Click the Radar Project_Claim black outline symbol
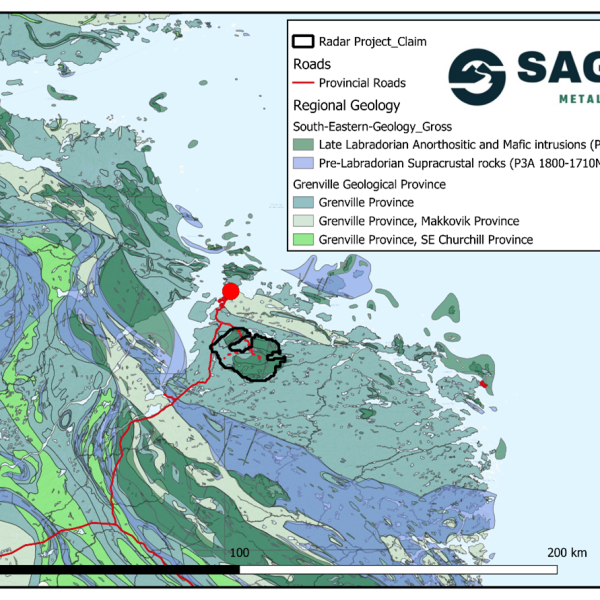This screenshot has height=600, width=600. [303, 42]
